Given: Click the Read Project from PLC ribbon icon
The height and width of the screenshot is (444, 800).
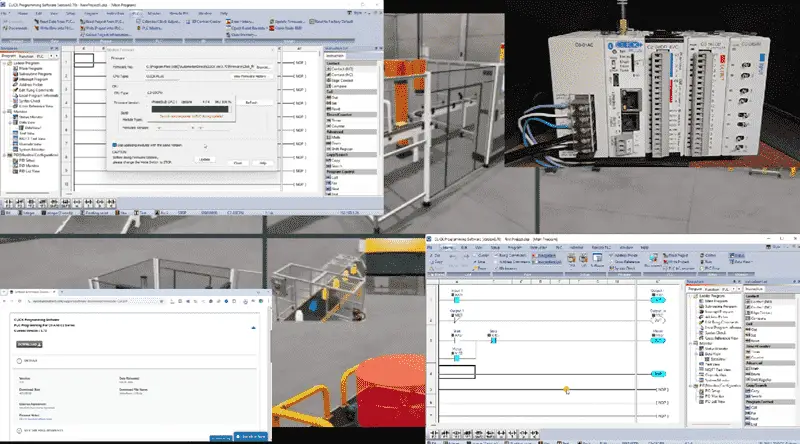Looking at the screenshot, I should pyautogui.click(x=83, y=21).
